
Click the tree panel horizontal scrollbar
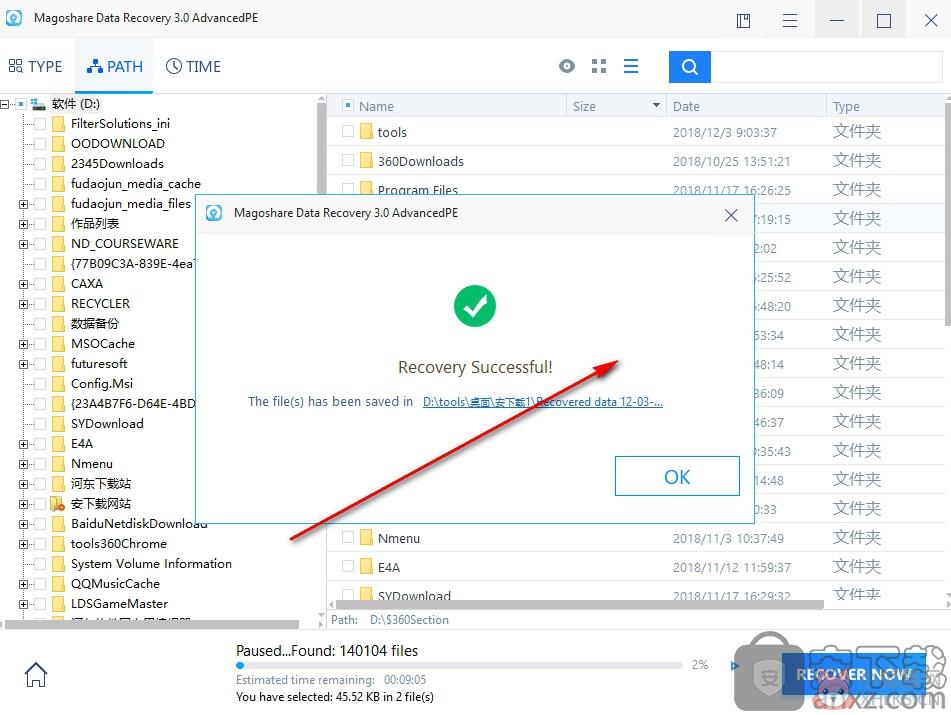click(152, 624)
